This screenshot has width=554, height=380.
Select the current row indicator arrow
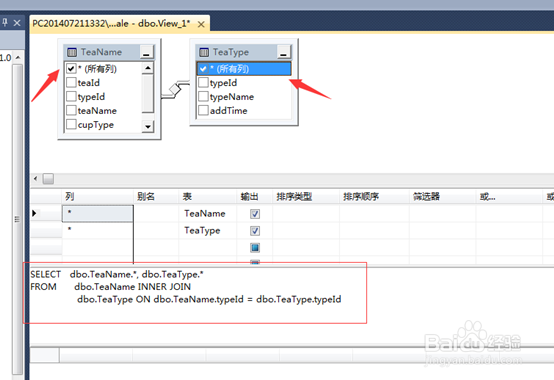35,213
